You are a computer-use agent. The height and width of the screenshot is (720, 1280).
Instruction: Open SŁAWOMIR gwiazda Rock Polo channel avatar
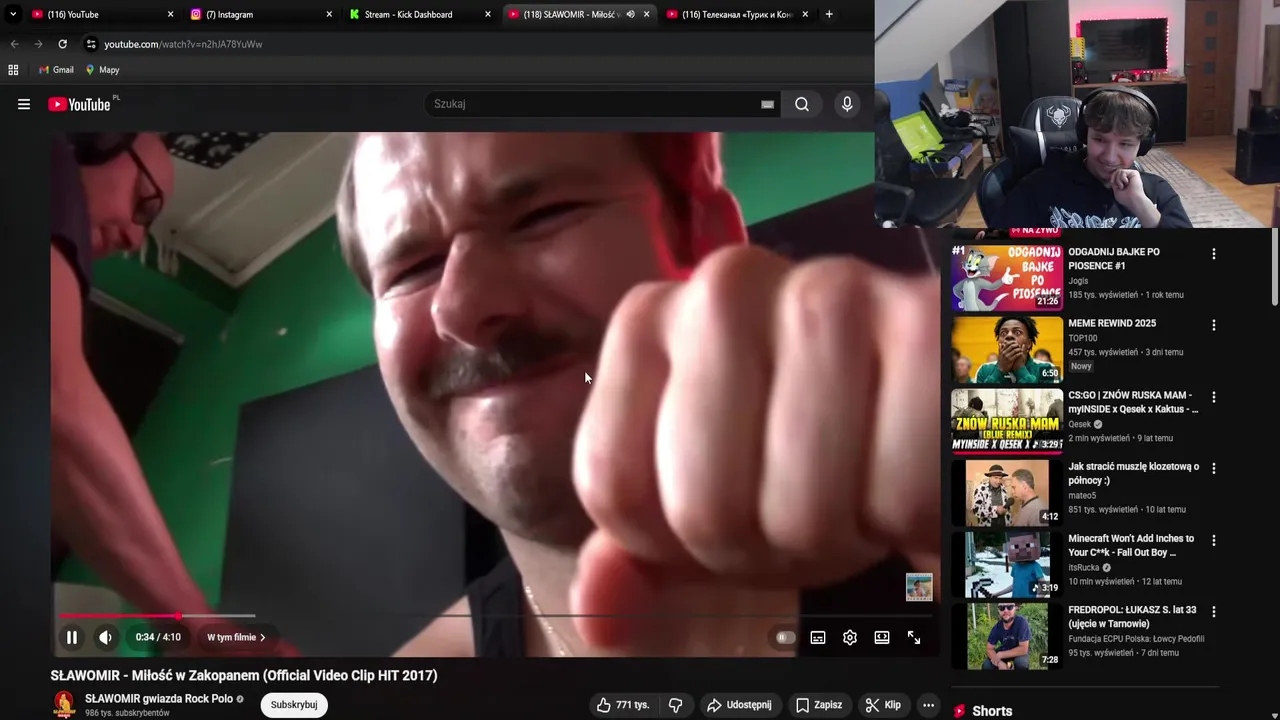pyautogui.click(x=64, y=705)
